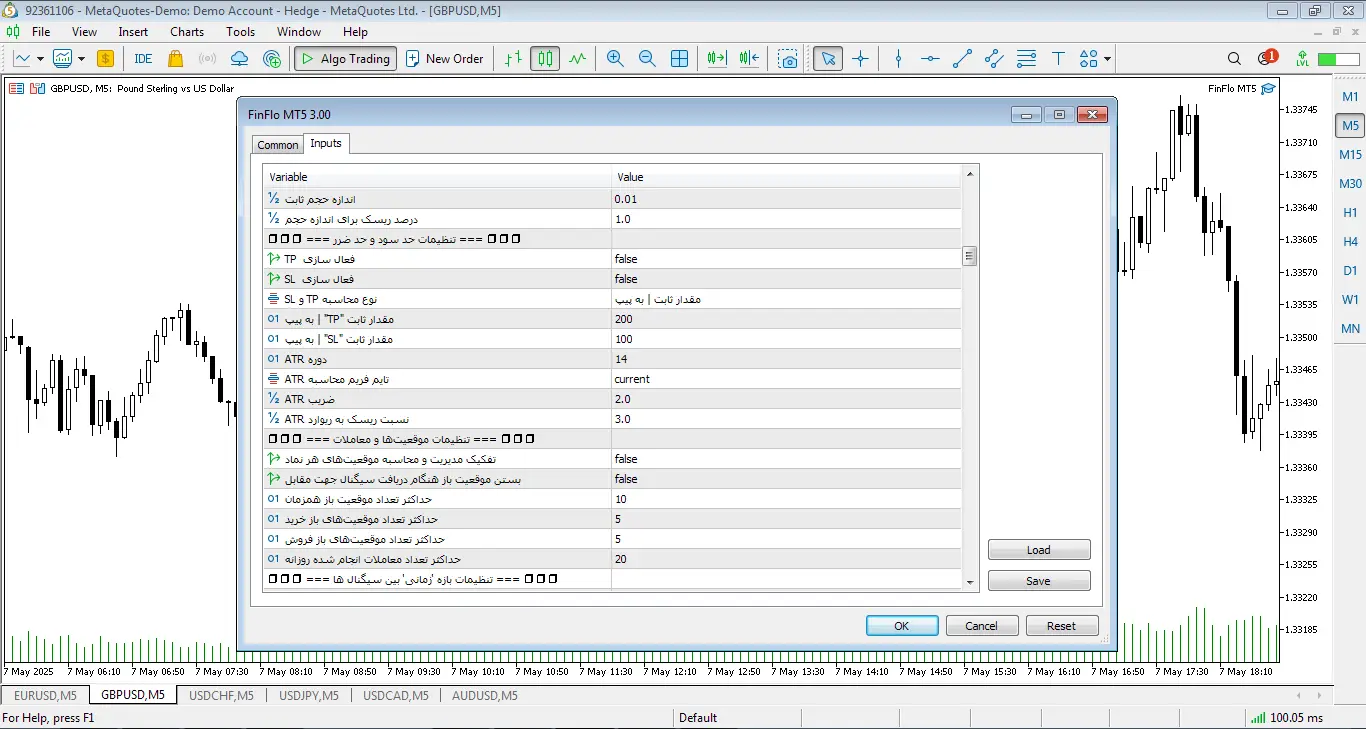The image size is (1366, 729).
Task: Open notifications with red badge icon
Action: (x=1267, y=59)
